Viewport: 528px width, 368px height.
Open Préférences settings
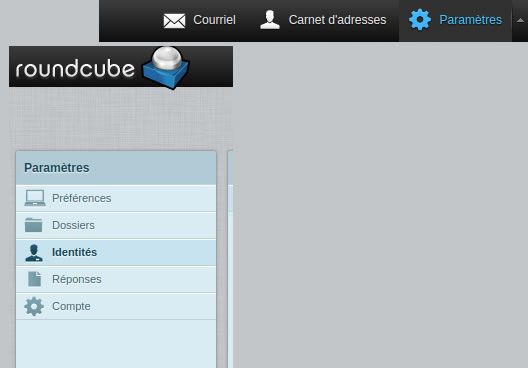[116, 198]
